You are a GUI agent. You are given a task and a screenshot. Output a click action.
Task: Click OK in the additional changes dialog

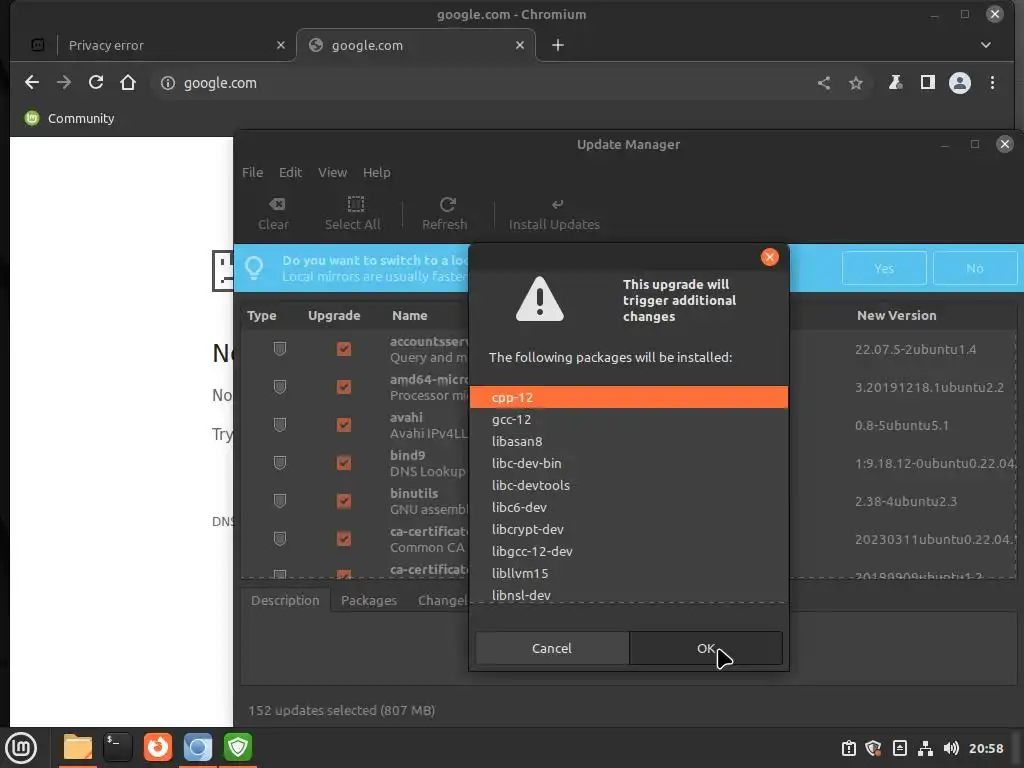point(706,648)
